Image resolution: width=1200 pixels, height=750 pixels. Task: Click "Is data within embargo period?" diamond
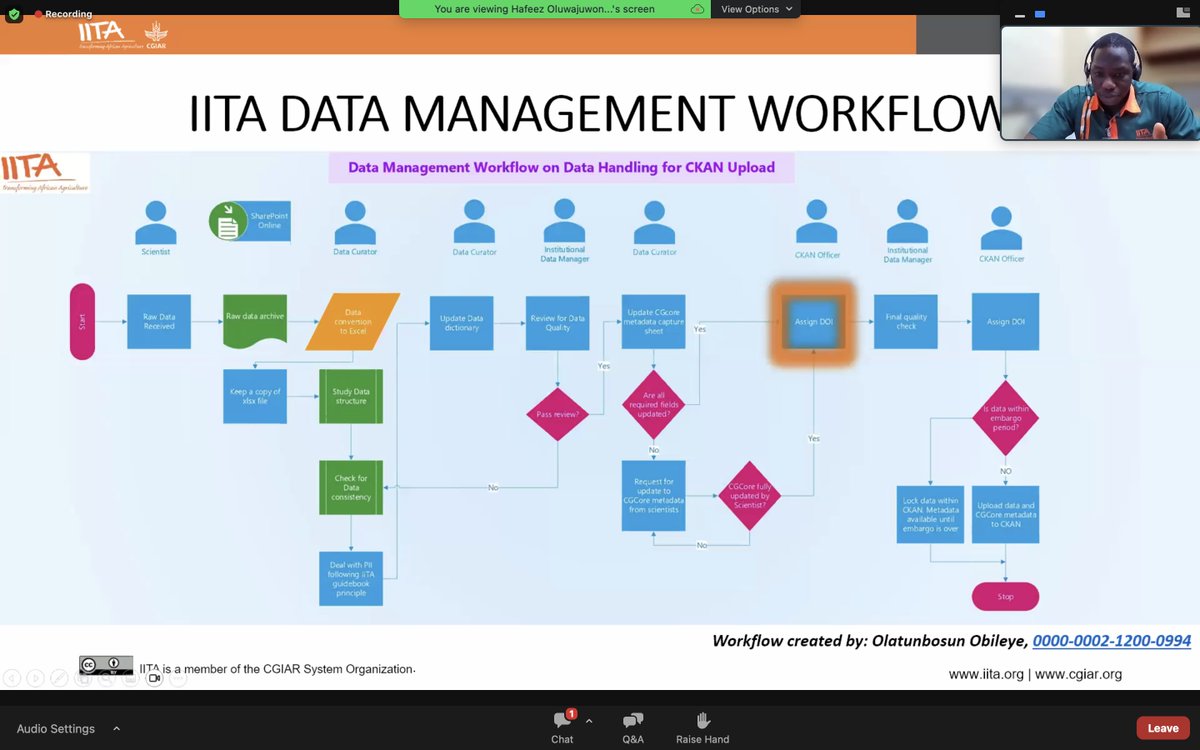coord(1006,418)
